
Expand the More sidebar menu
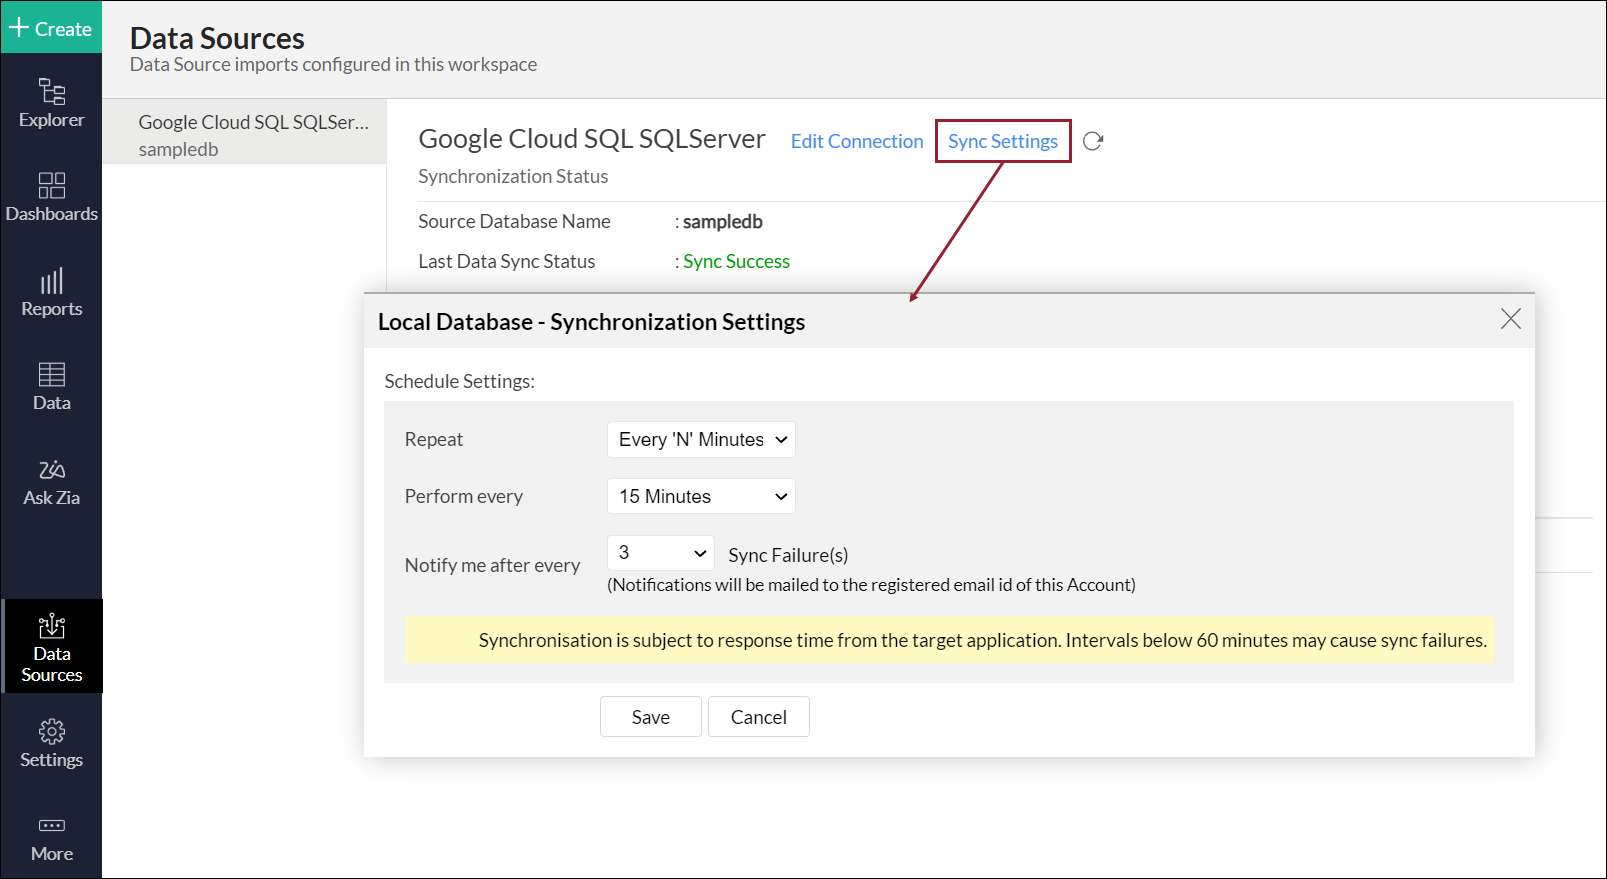click(51, 838)
